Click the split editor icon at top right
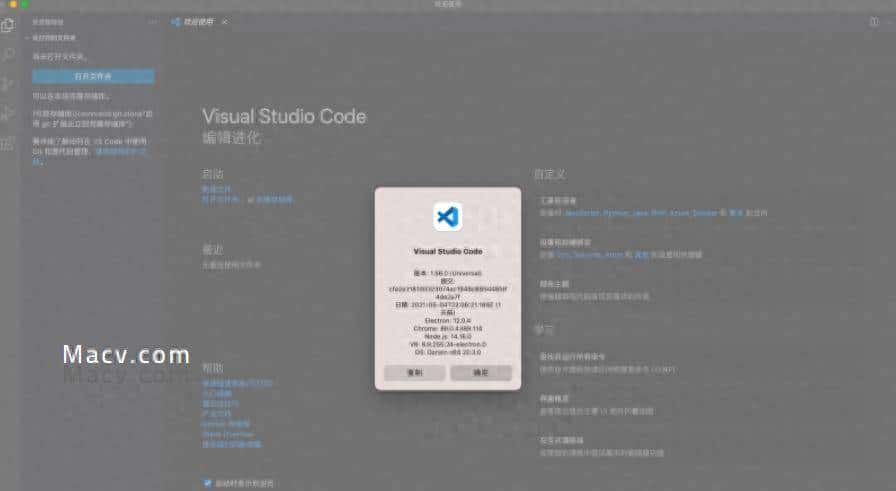 [874, 22]
